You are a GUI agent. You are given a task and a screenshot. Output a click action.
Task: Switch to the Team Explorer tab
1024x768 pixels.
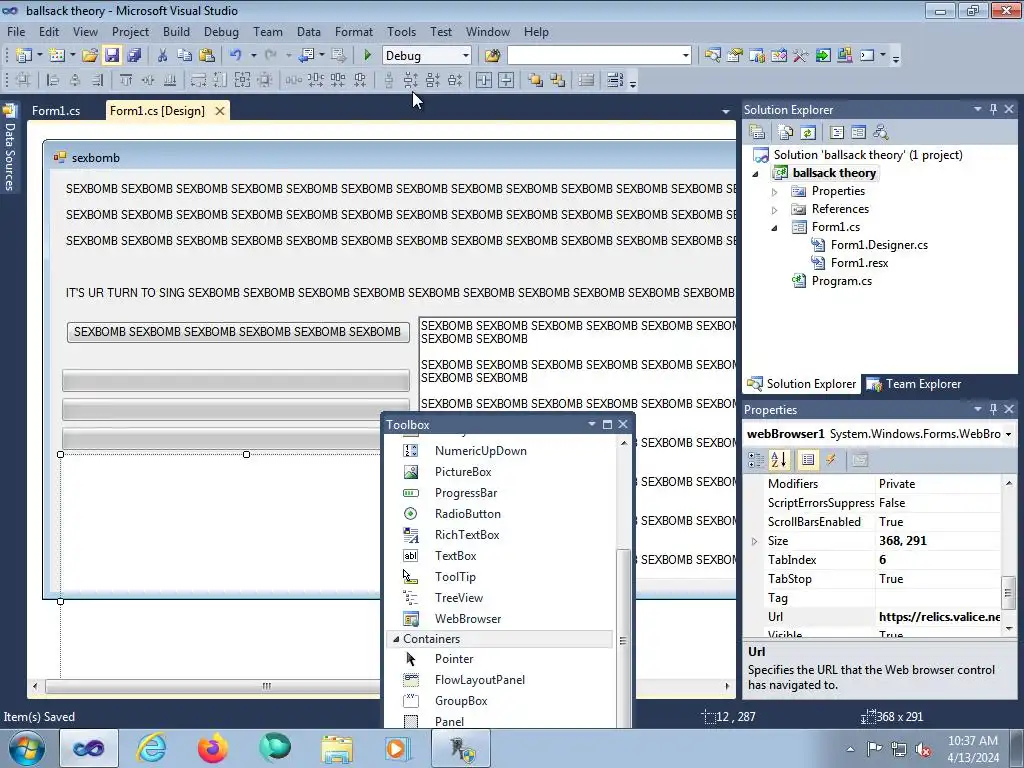coord(914,384)
